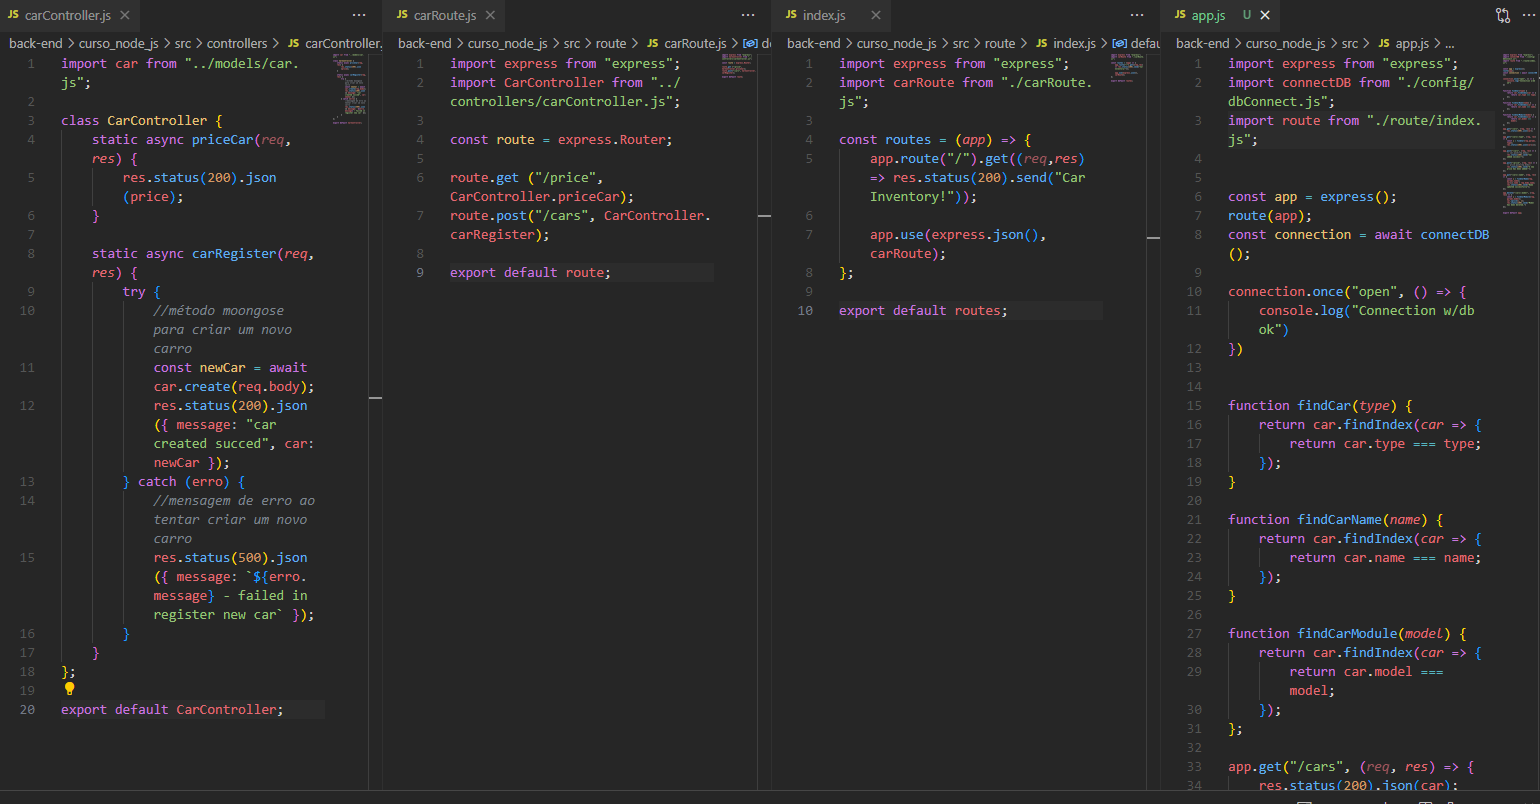Open controllers breadcrumb in carController.js editor

(x=237, y=43)
